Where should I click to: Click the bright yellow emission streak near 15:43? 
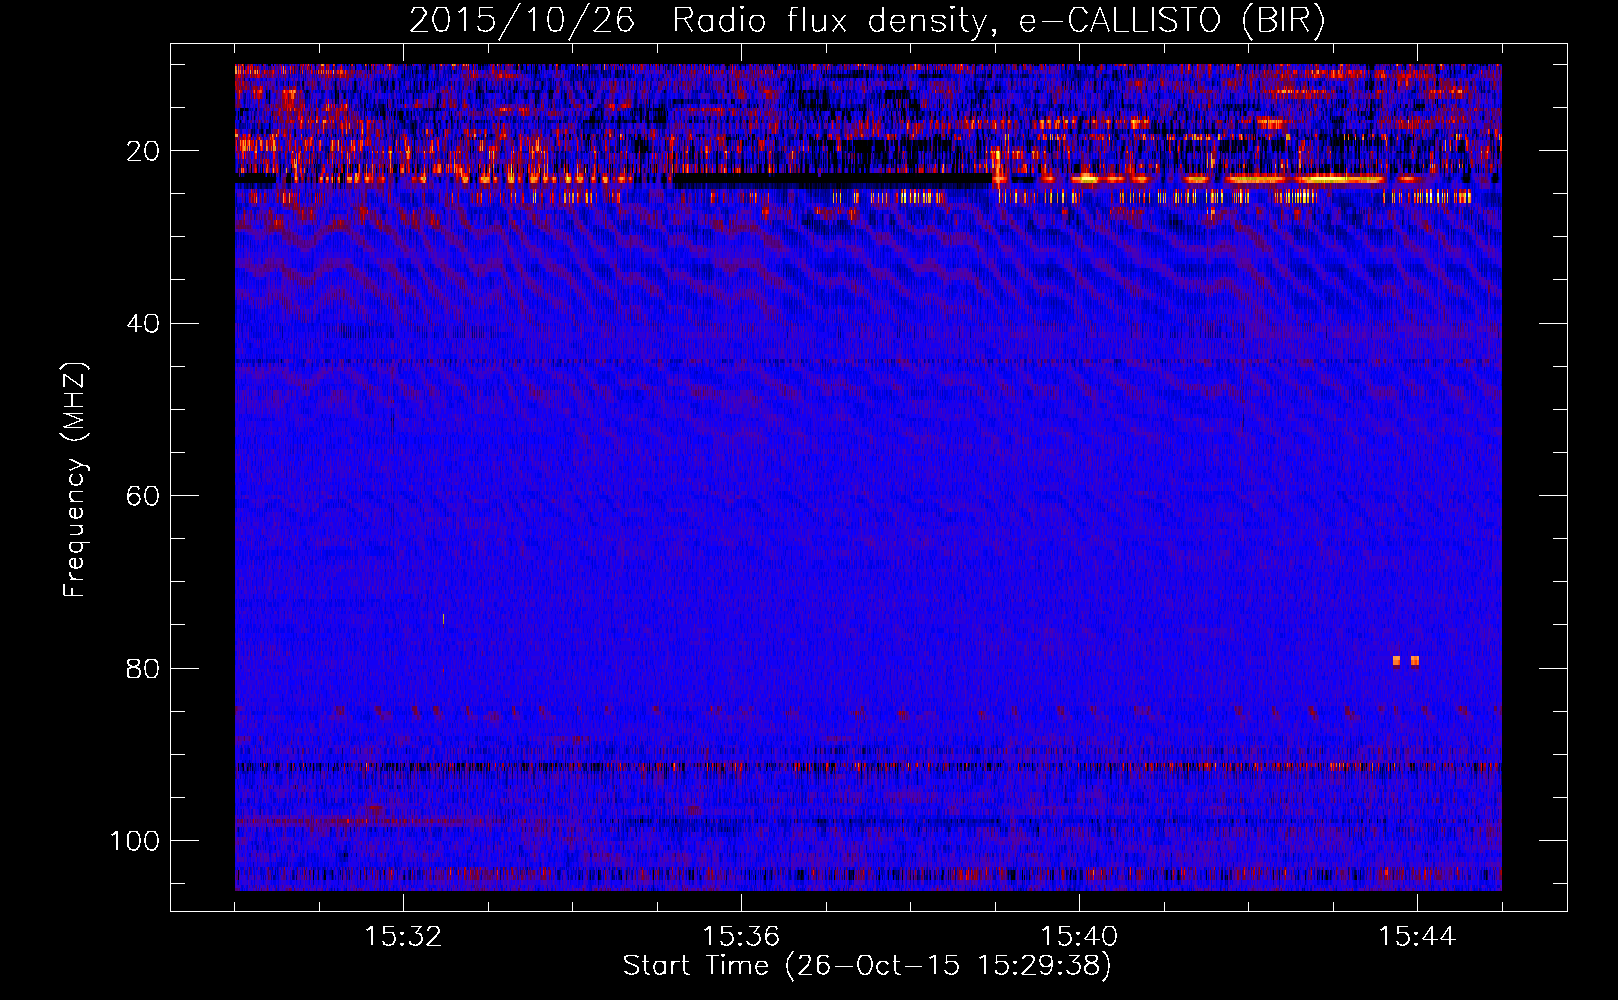point(1338,179)
